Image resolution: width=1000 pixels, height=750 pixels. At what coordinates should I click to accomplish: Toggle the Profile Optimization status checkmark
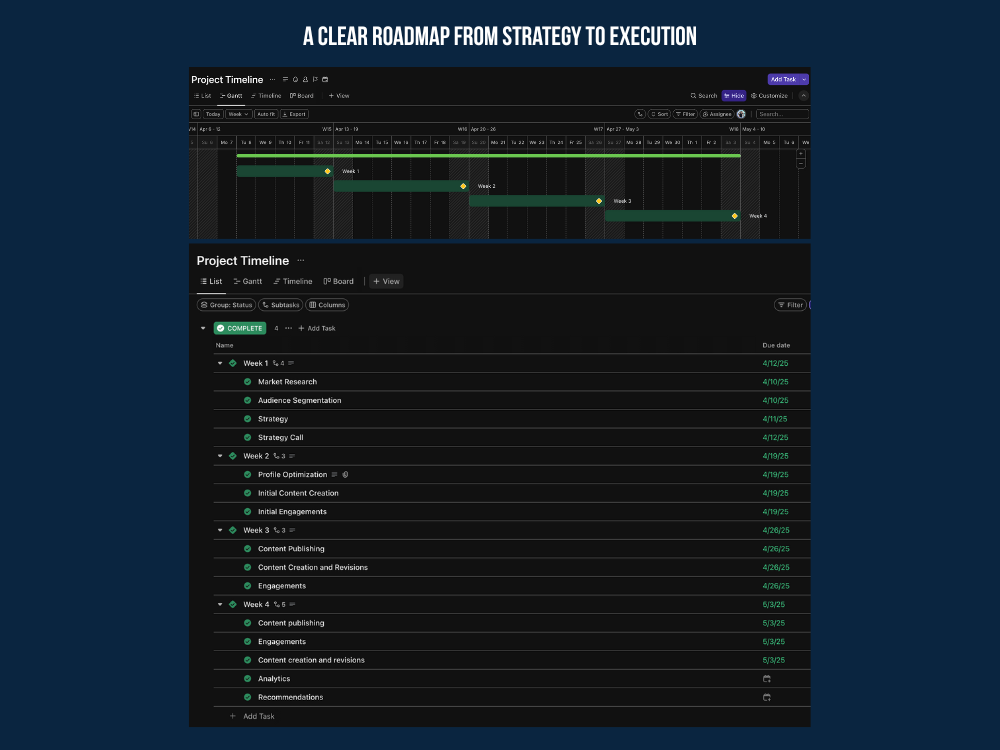tap(247, 475)
